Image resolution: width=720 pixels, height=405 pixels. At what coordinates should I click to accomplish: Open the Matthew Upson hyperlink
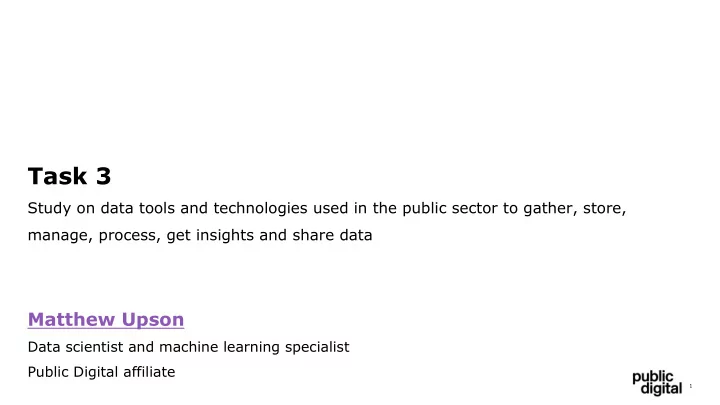click(x=106, y=320)
